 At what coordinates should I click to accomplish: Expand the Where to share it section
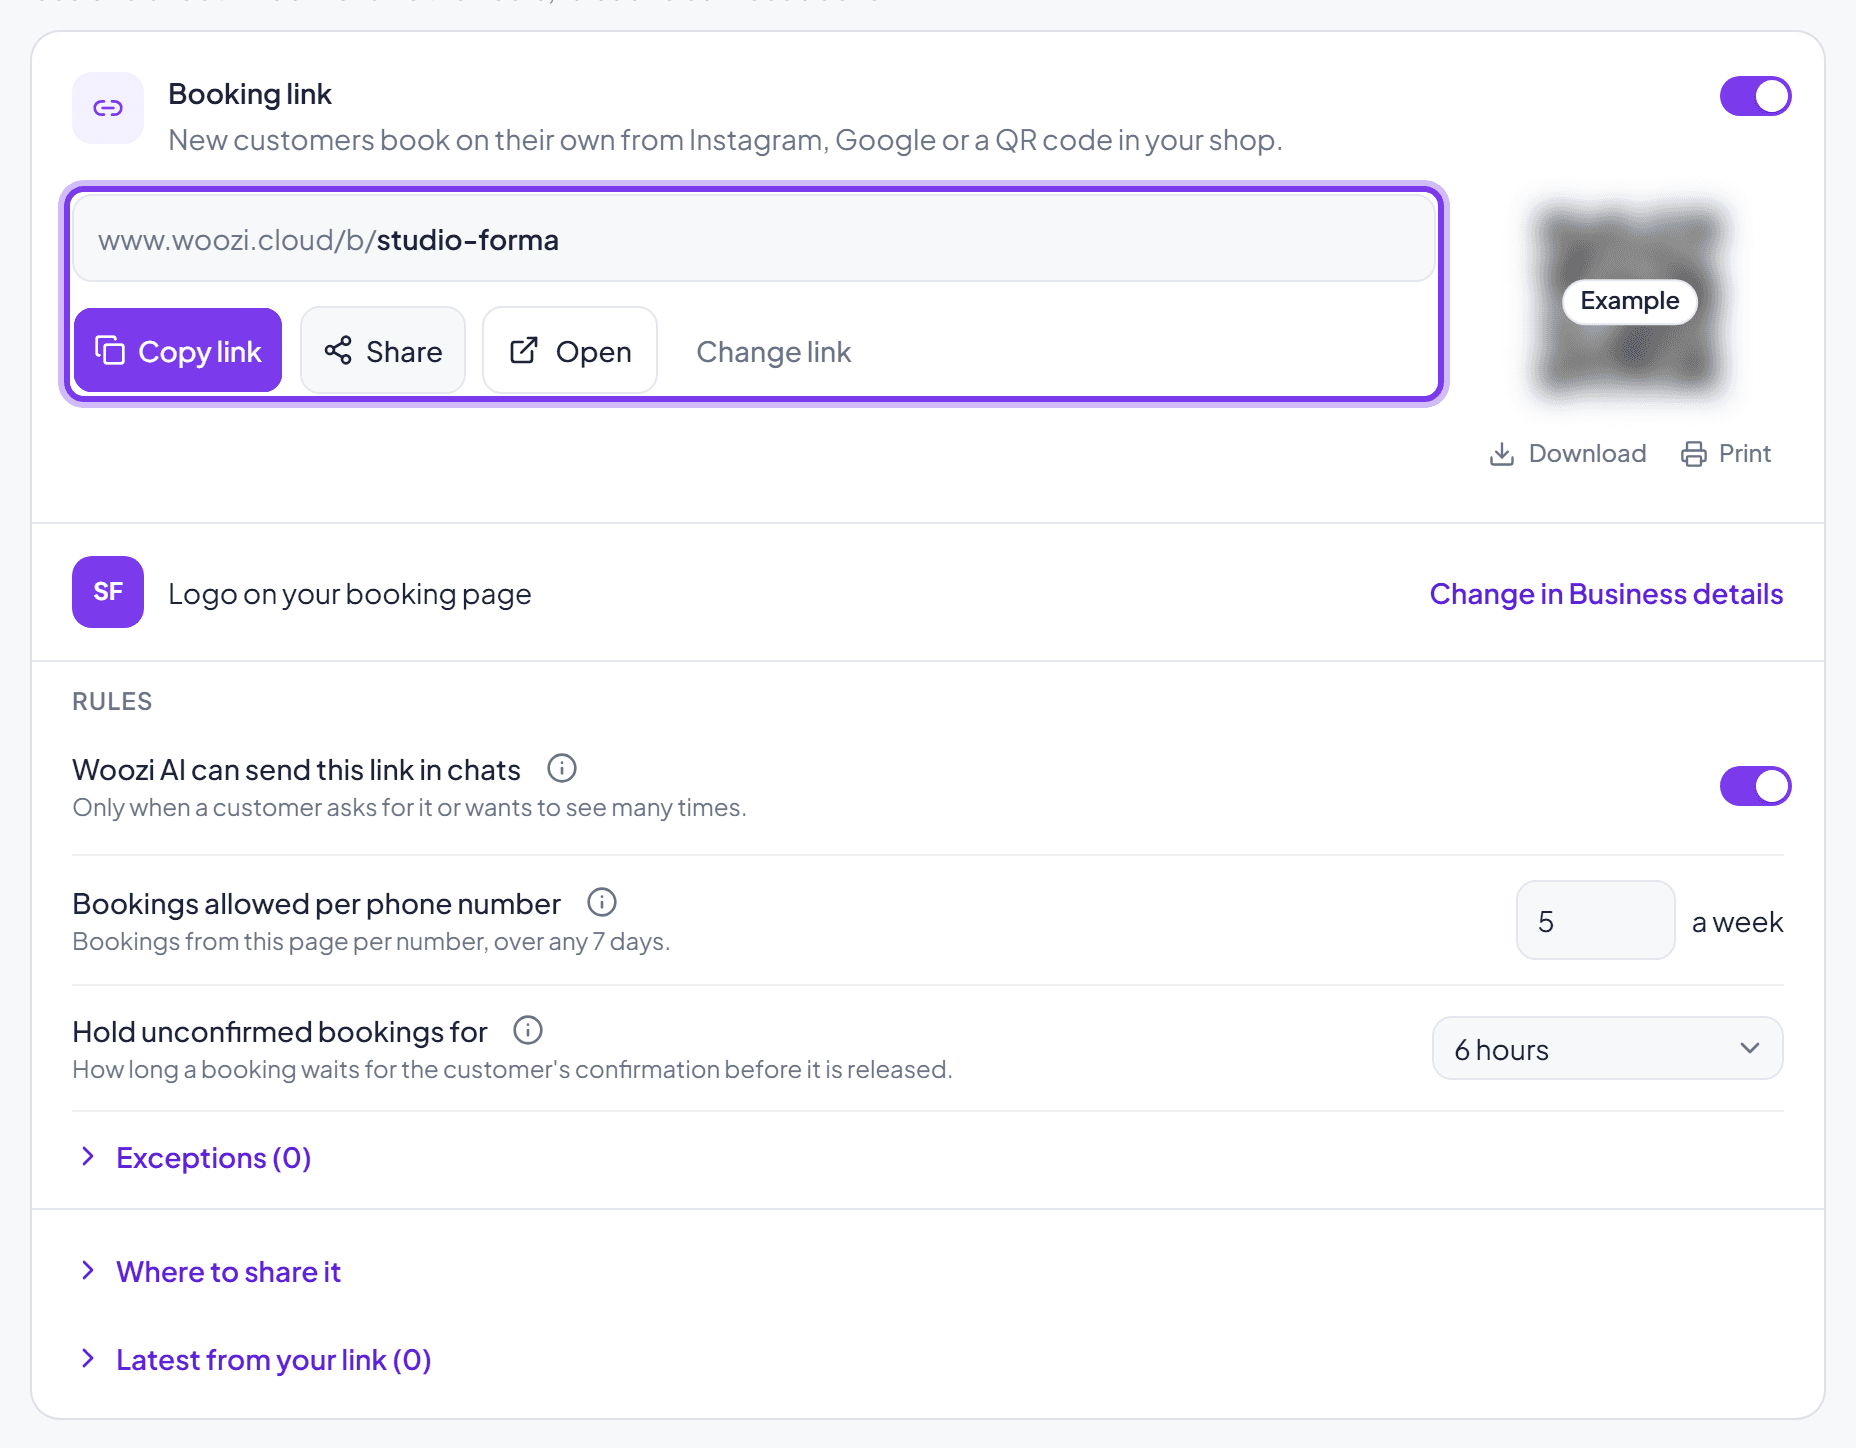[210, 1272]
